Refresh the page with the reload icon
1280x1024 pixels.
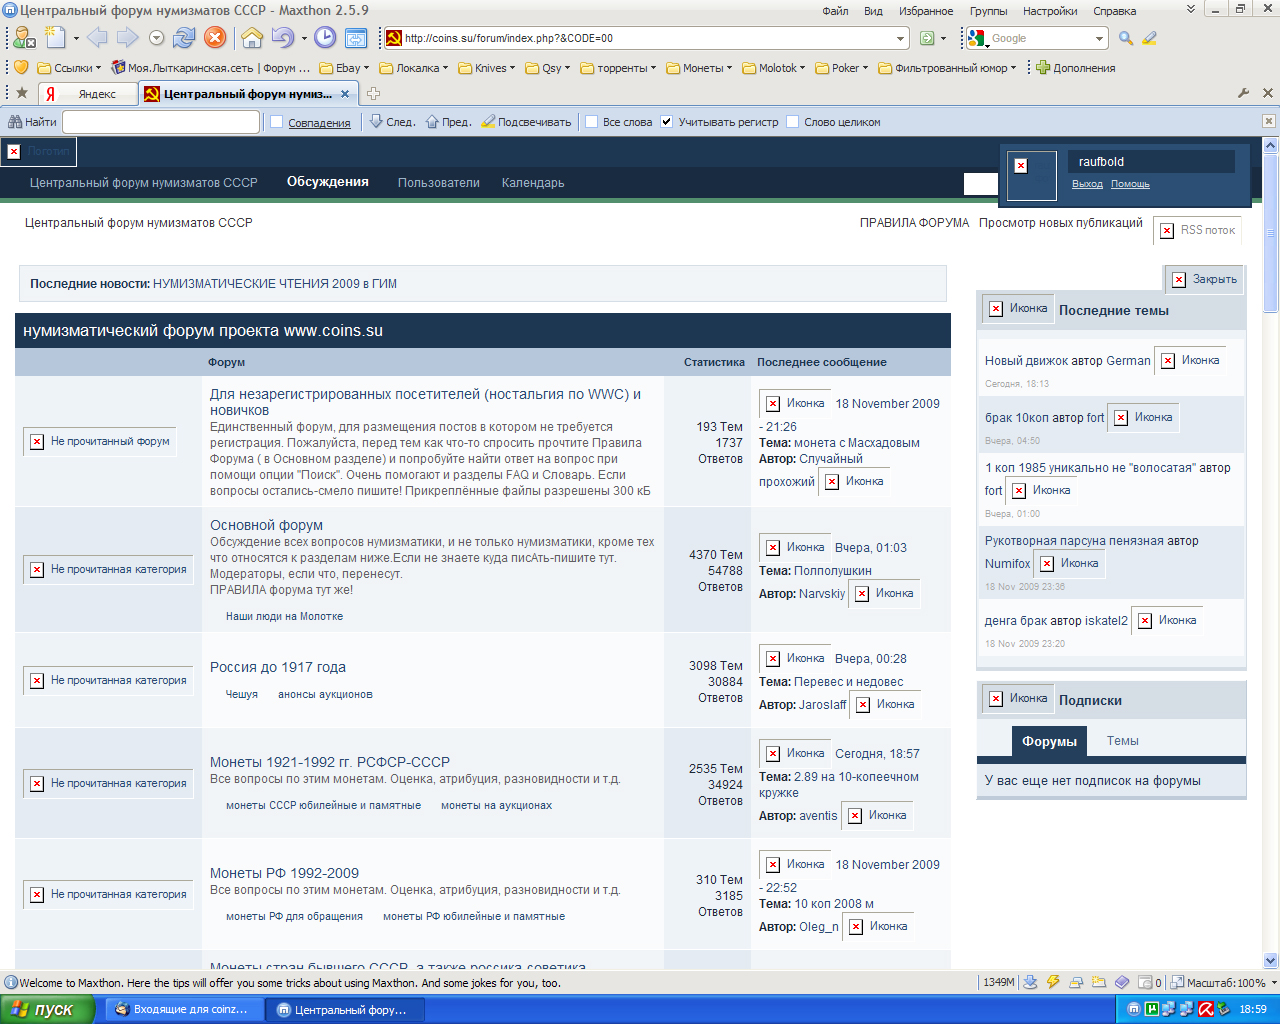[x=184, y=38]
